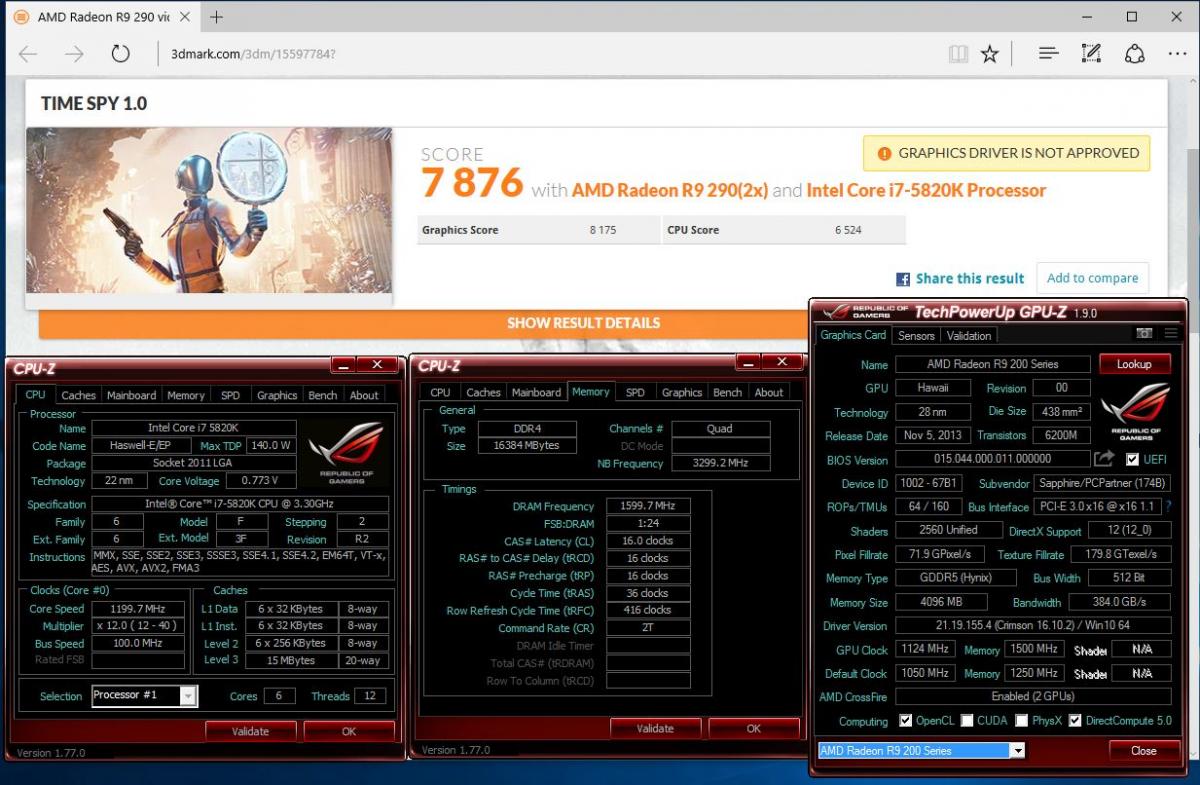Add page to favorites with star icon
1200x785 pixels.
[989, 54]
